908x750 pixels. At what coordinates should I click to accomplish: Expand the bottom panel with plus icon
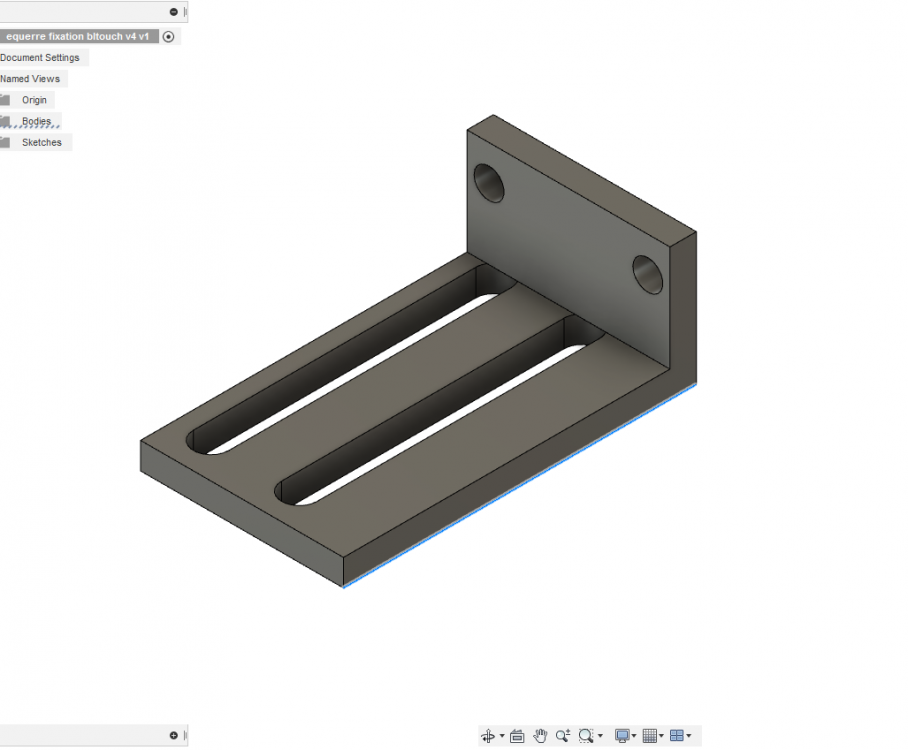[x=174, y=736]
